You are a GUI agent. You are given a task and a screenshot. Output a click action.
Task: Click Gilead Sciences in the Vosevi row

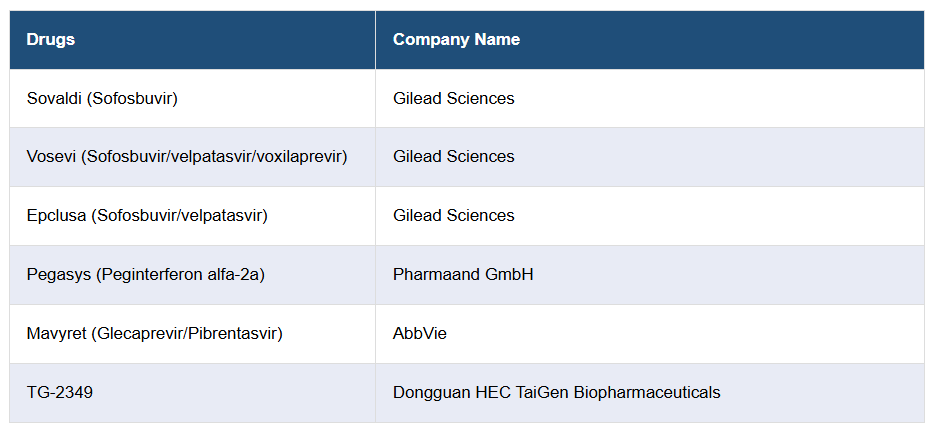[453, 157]
